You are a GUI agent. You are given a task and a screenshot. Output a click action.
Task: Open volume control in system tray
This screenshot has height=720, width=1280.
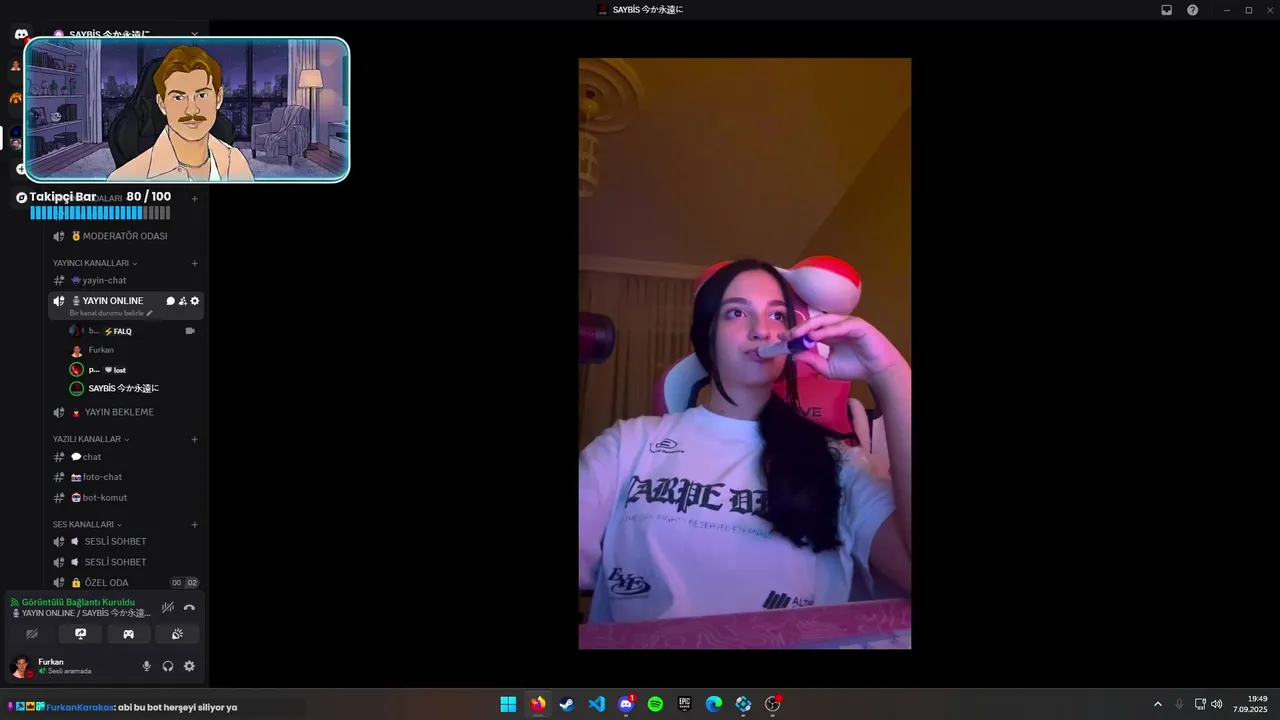coord(1217,704)
